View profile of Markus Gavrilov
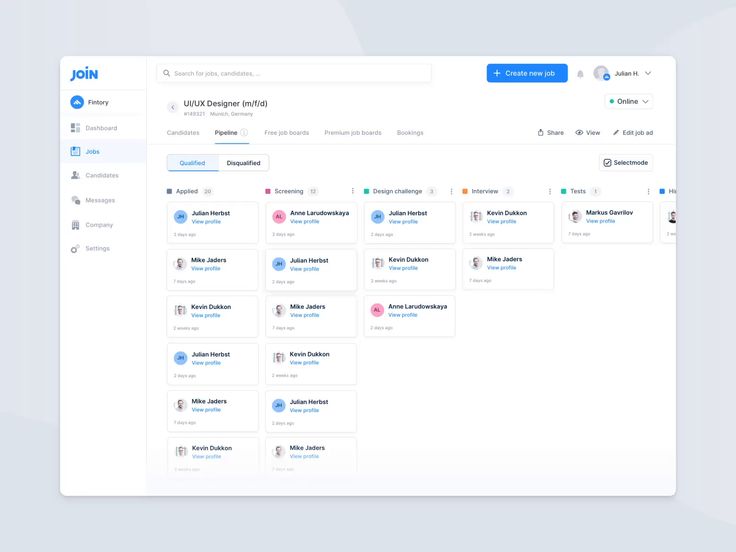Screen dimensions: 736x552 pyautogui.click(x=600, y=221)
